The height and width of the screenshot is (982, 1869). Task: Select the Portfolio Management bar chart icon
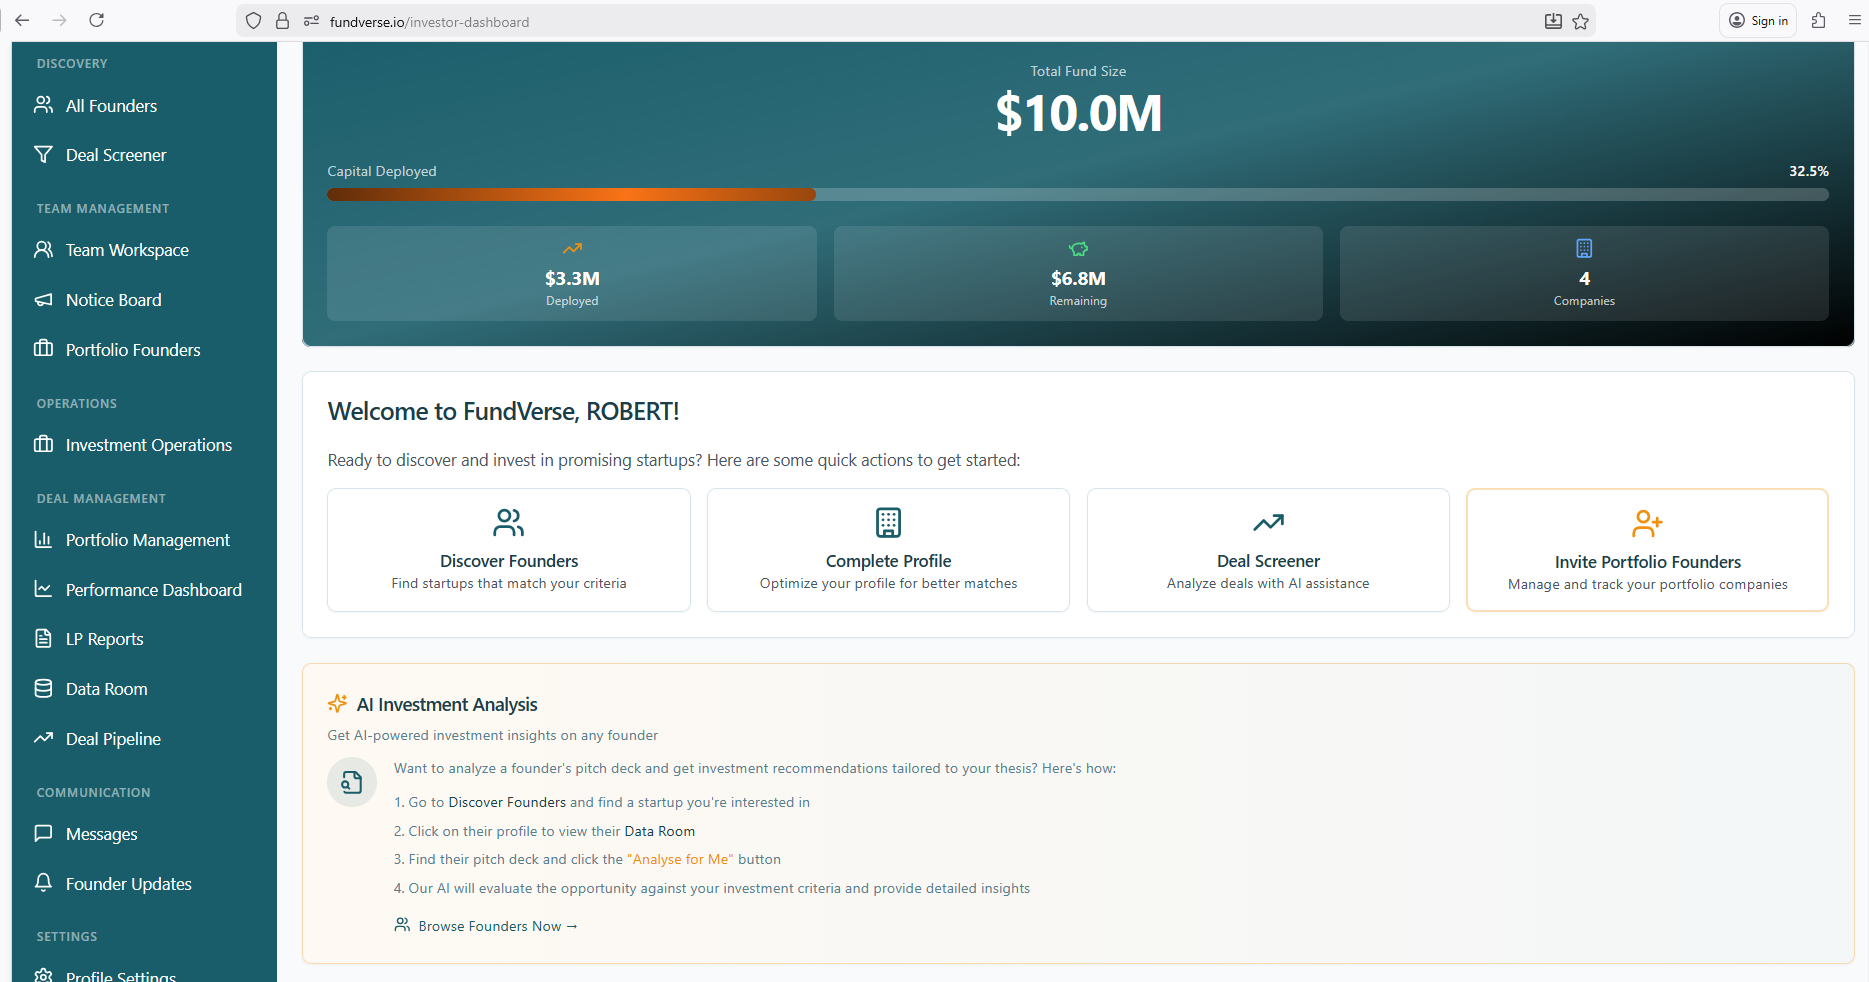click(x=44, y=539)
